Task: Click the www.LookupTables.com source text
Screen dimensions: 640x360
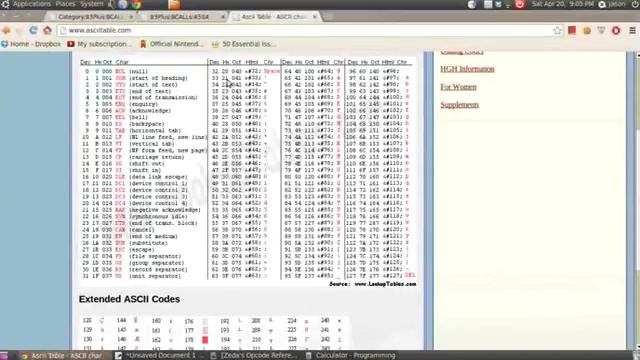Action: tap(385, 284)
